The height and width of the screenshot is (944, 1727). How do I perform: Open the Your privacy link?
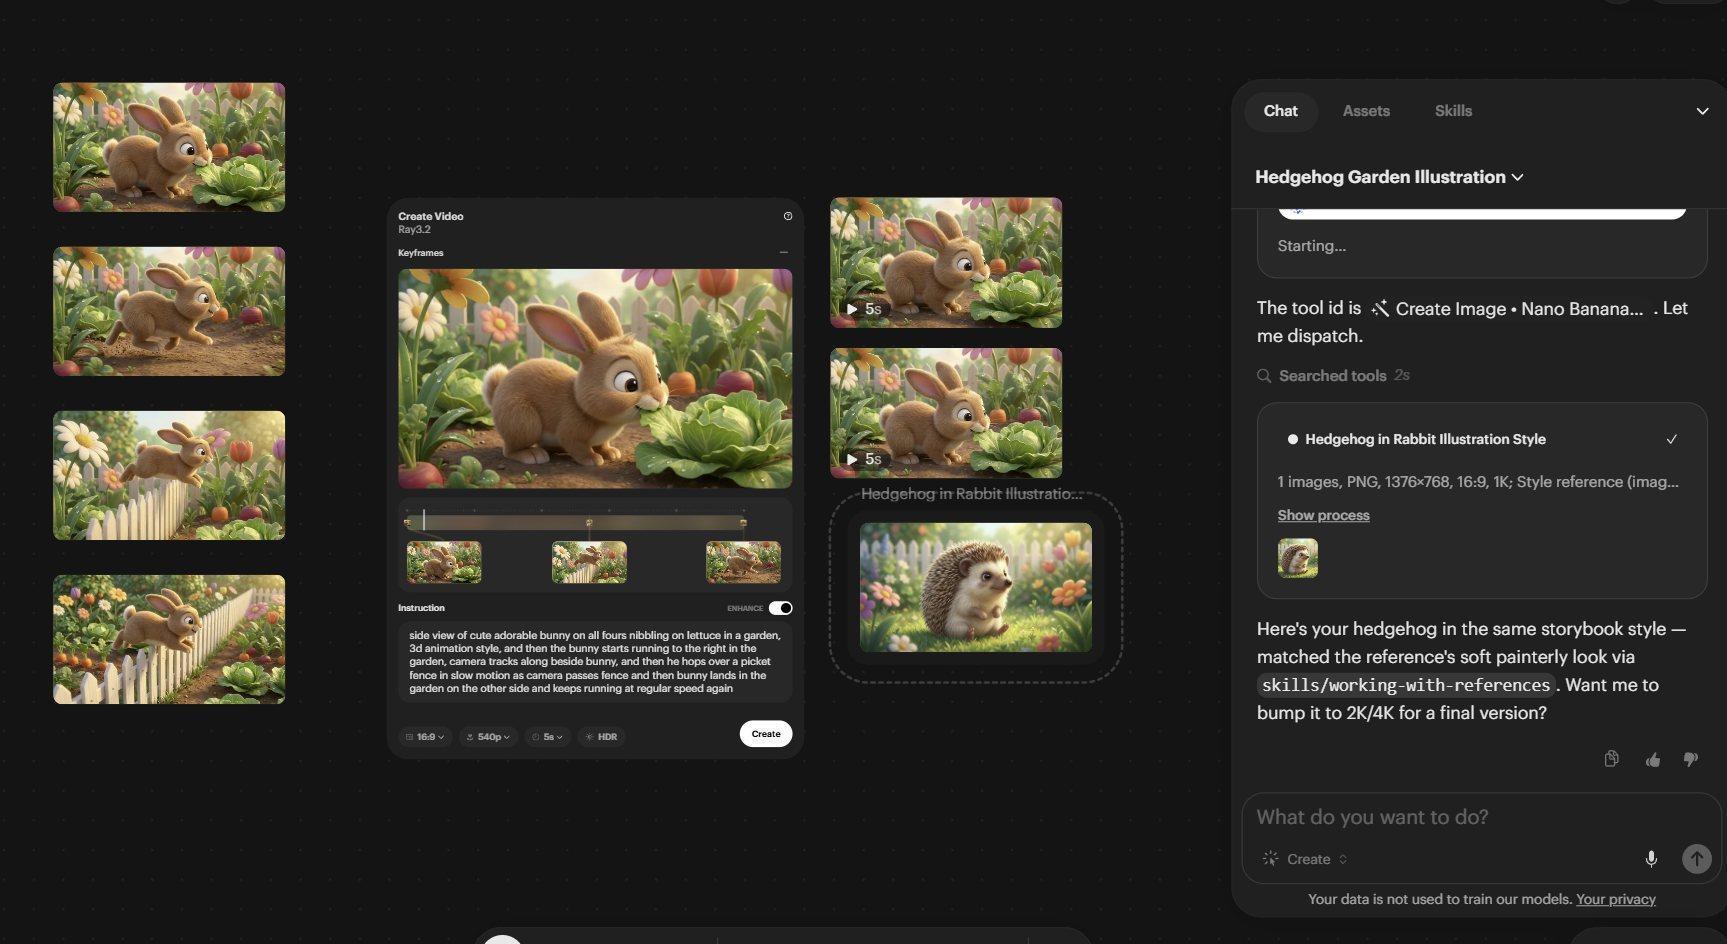1615,899
